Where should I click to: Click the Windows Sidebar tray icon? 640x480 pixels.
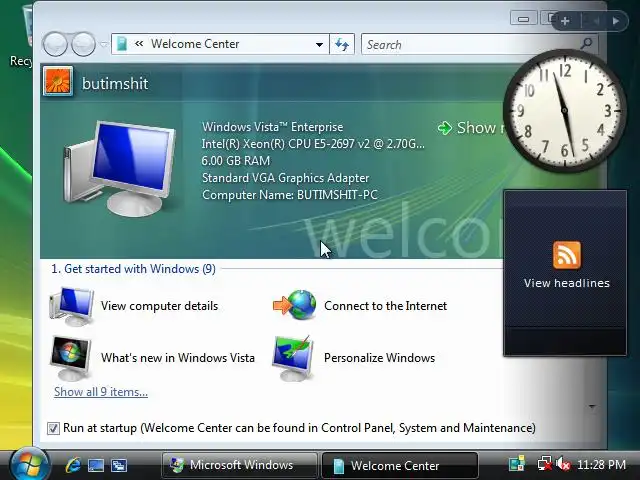517,464
